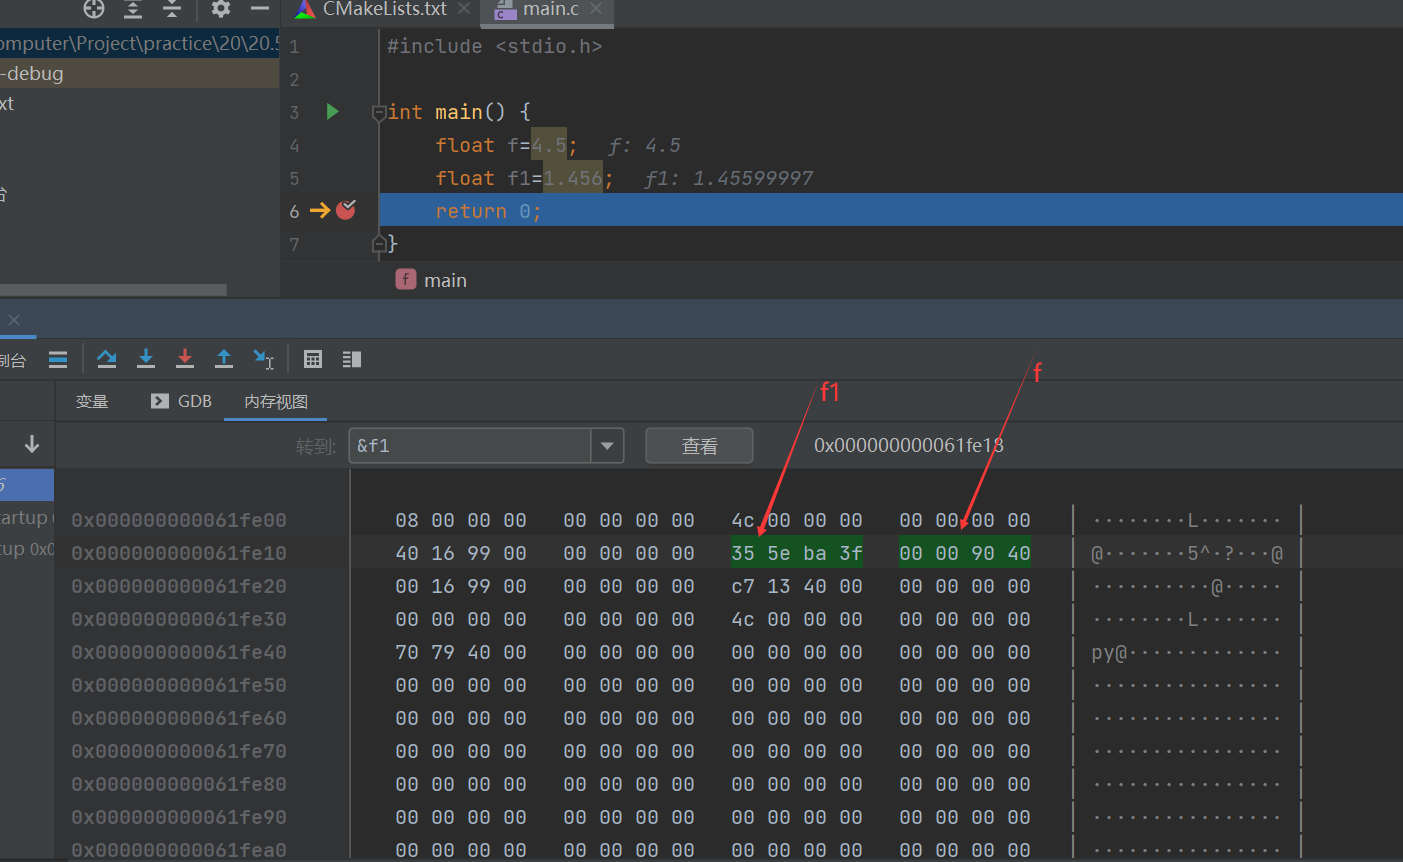The width and height of the screenshot is (1403, 862).
Task: Click the float f1=1.456 code line
Action: pos(524,178)
